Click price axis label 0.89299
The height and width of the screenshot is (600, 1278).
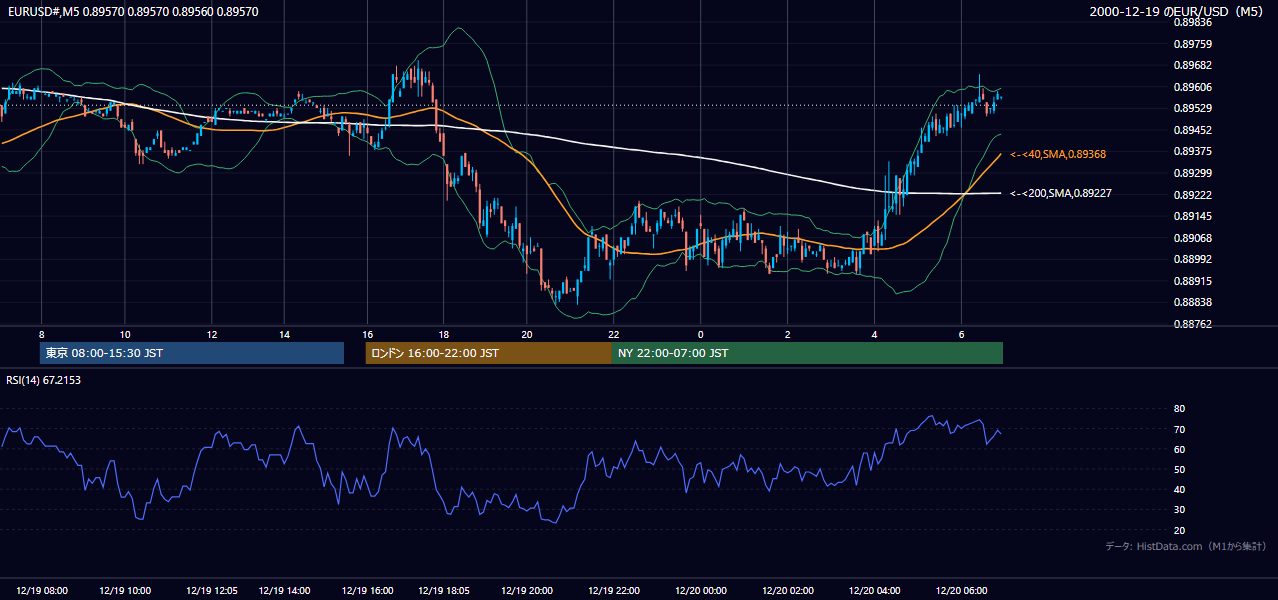1192,173
